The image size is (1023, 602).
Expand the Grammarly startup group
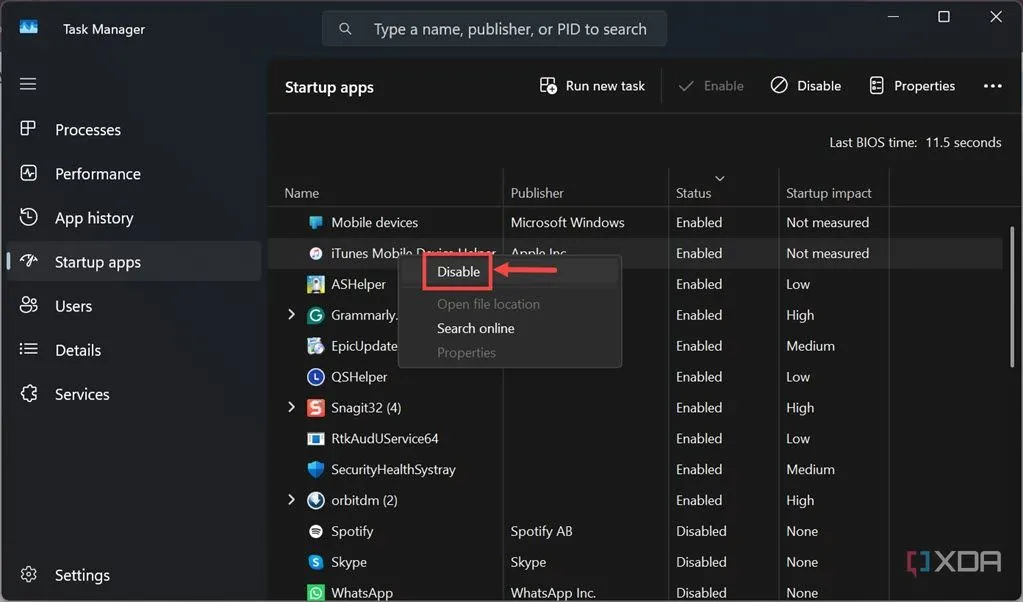click(x=291, y=315)
